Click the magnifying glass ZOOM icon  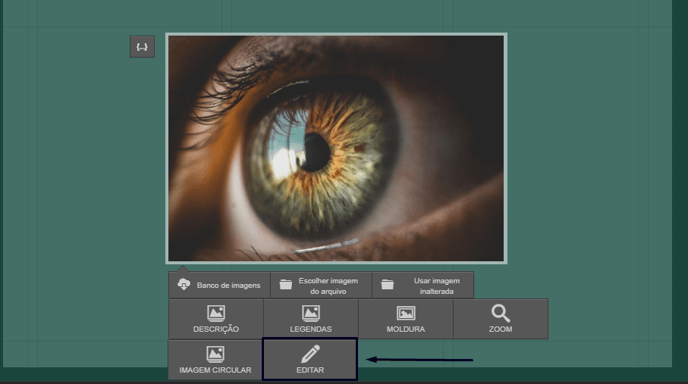coord(501,313)
